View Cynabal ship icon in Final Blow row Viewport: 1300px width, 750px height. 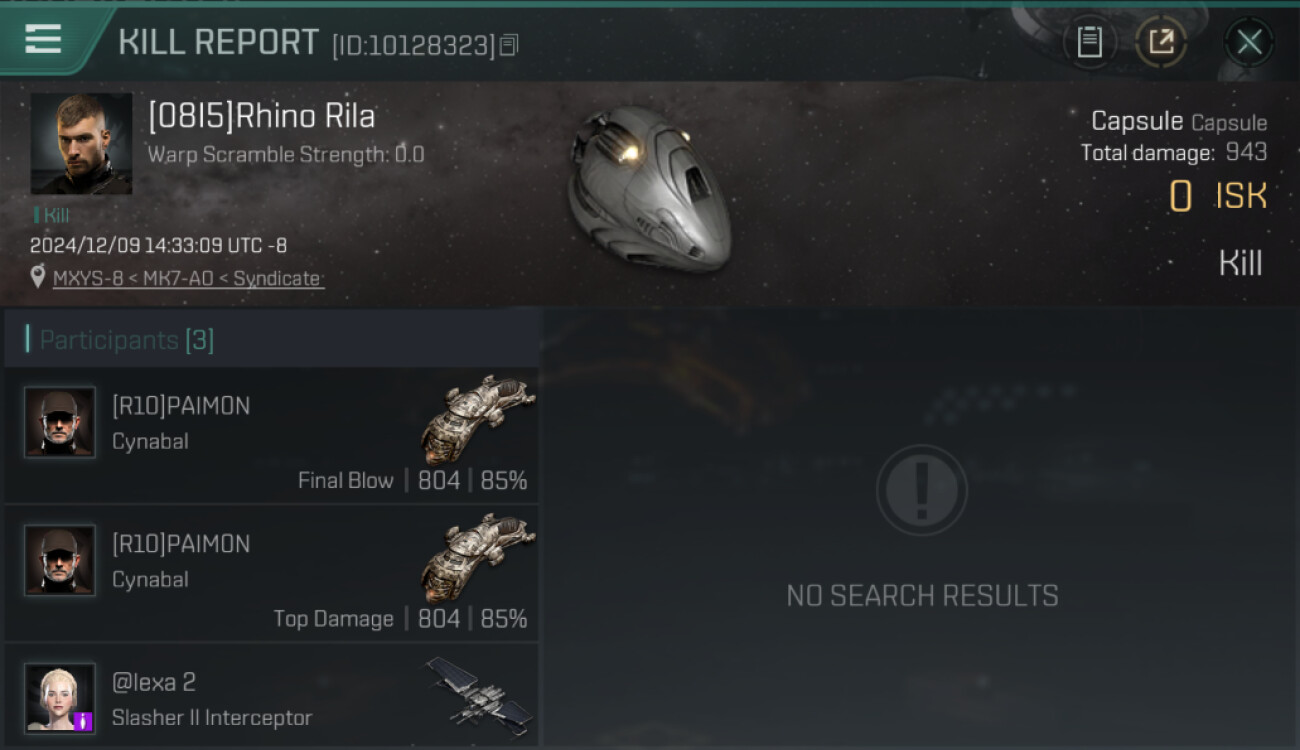[x=478, y=420]
